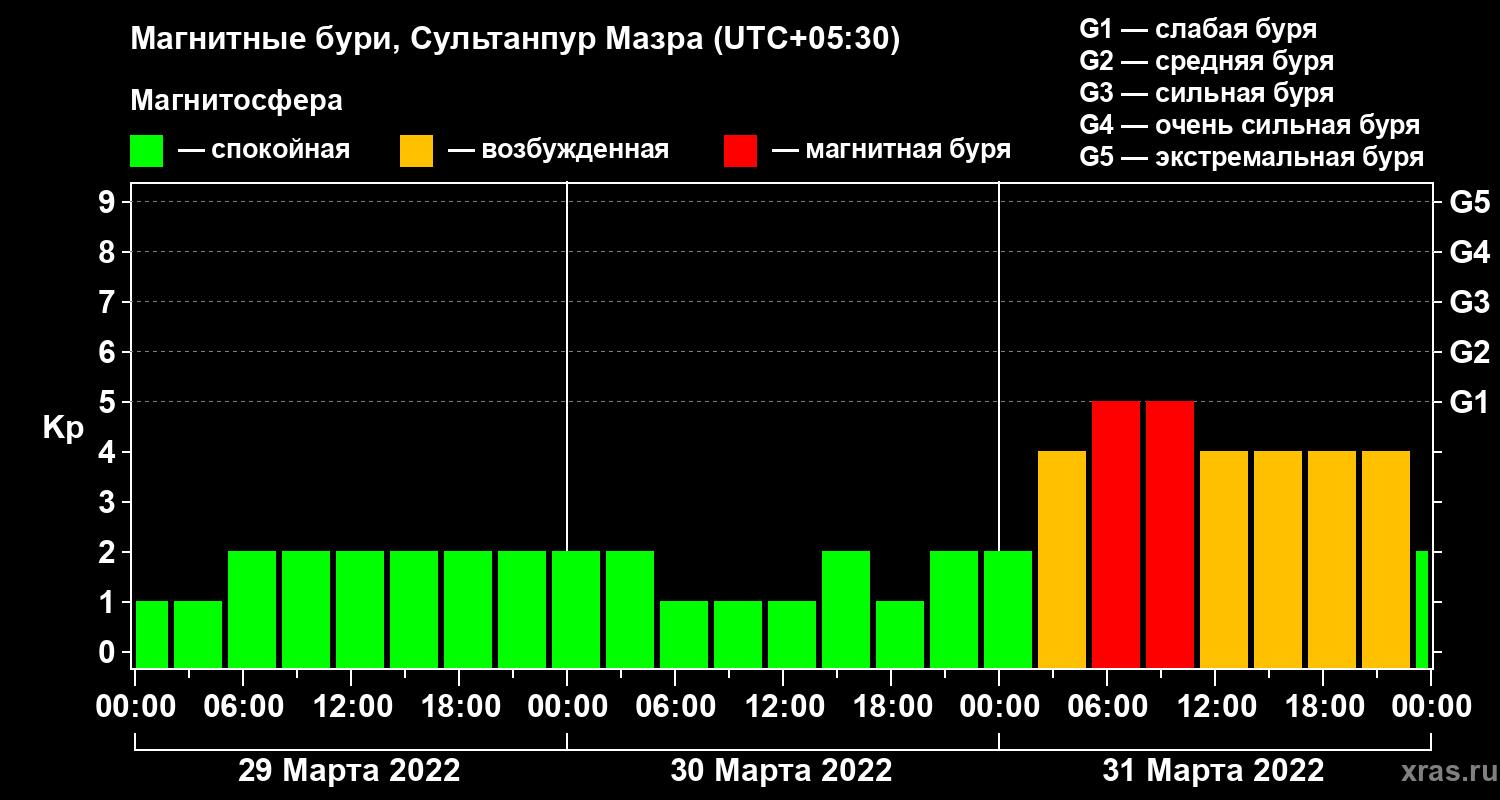Click the first green bar at 00:00 on 29 March
The height and width of the screenshot is (800, 1500).
[x=152, y=634]
